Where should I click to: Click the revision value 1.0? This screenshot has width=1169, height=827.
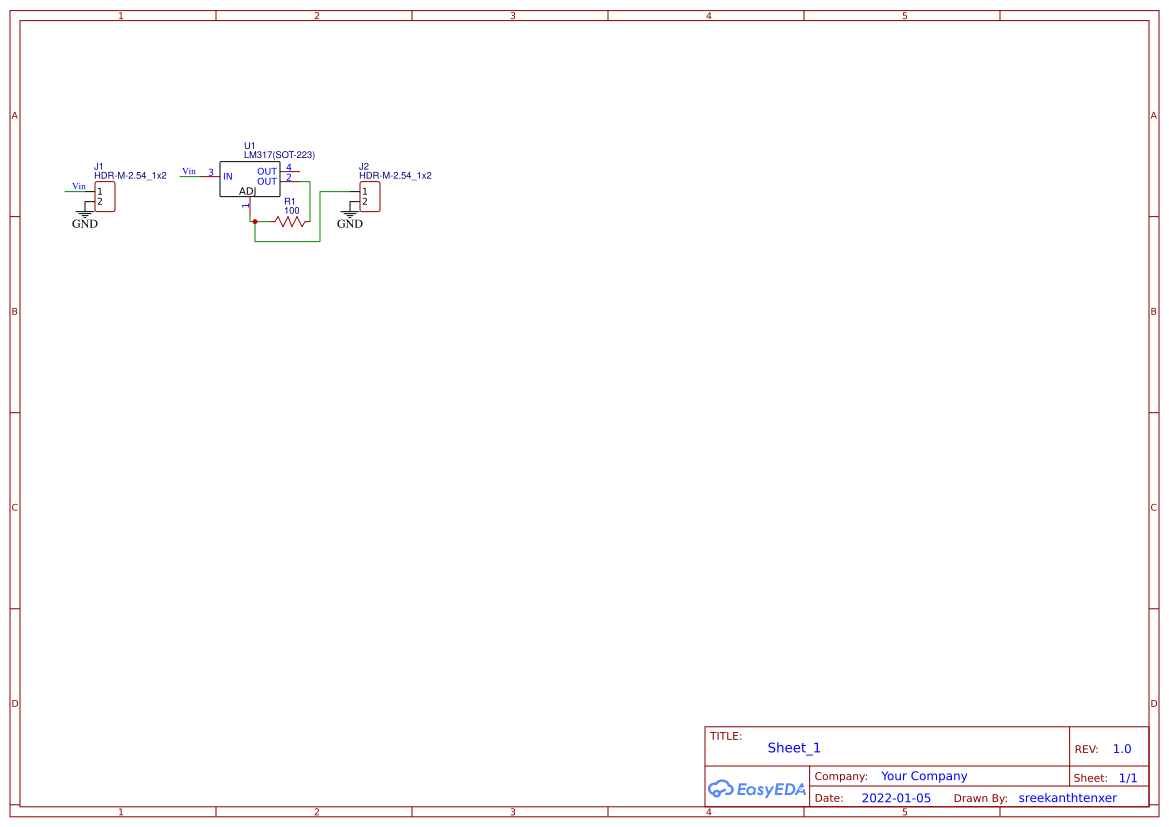click(x=1120, y=748)
